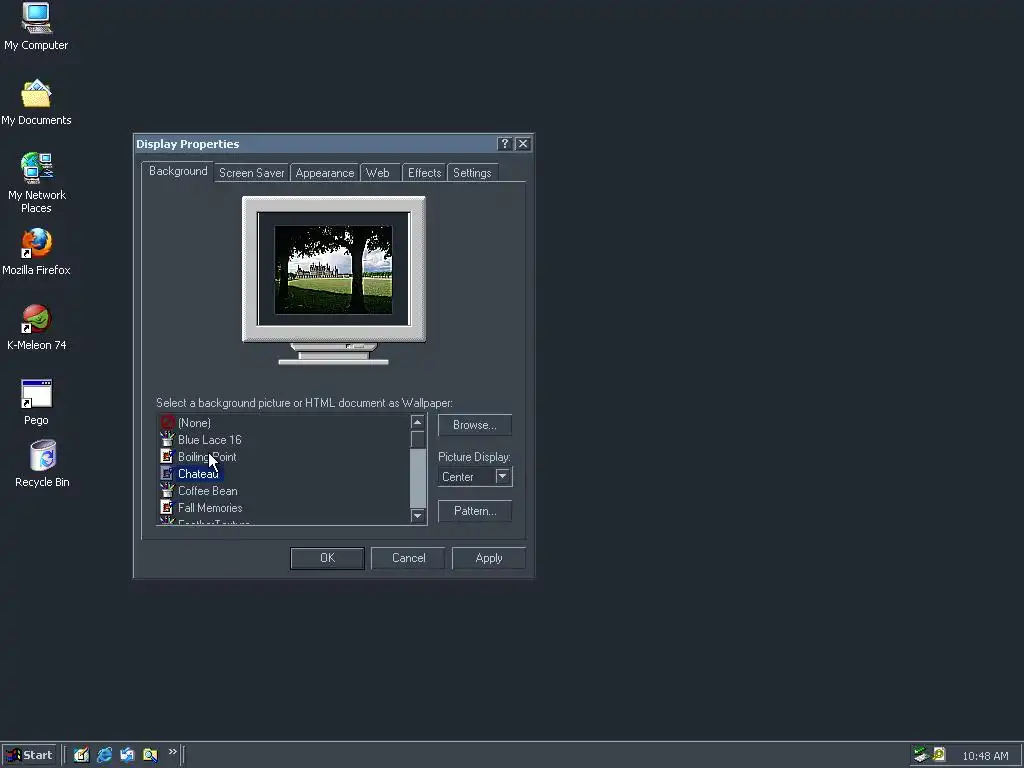Screen dimensions: 1024x768
Task: Click the yellow document tray icon
Action: pyautogui.click(x=939, y=754)
